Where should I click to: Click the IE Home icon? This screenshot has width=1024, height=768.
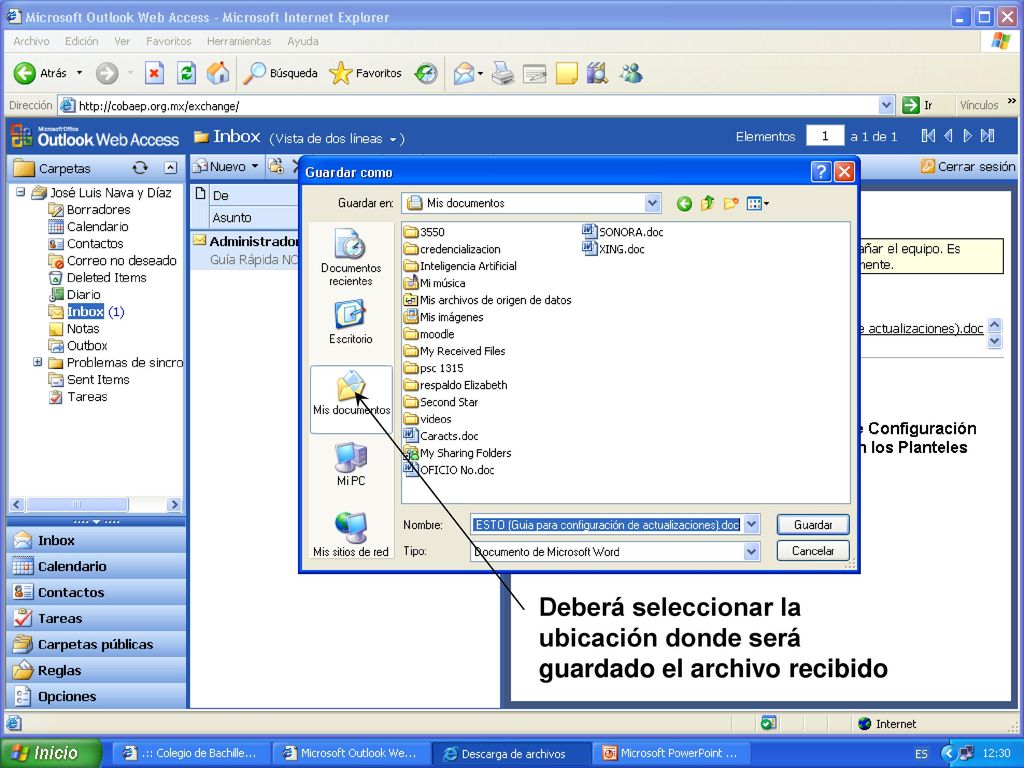coord(218,73)
